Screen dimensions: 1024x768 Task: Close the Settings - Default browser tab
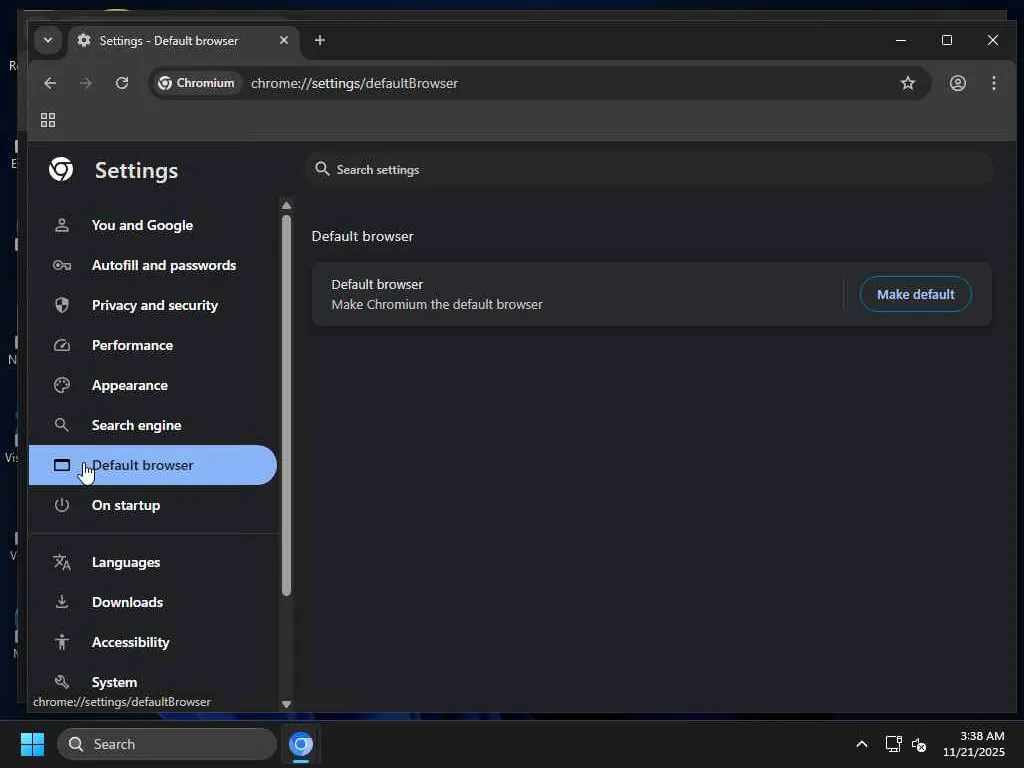(283, 40)
